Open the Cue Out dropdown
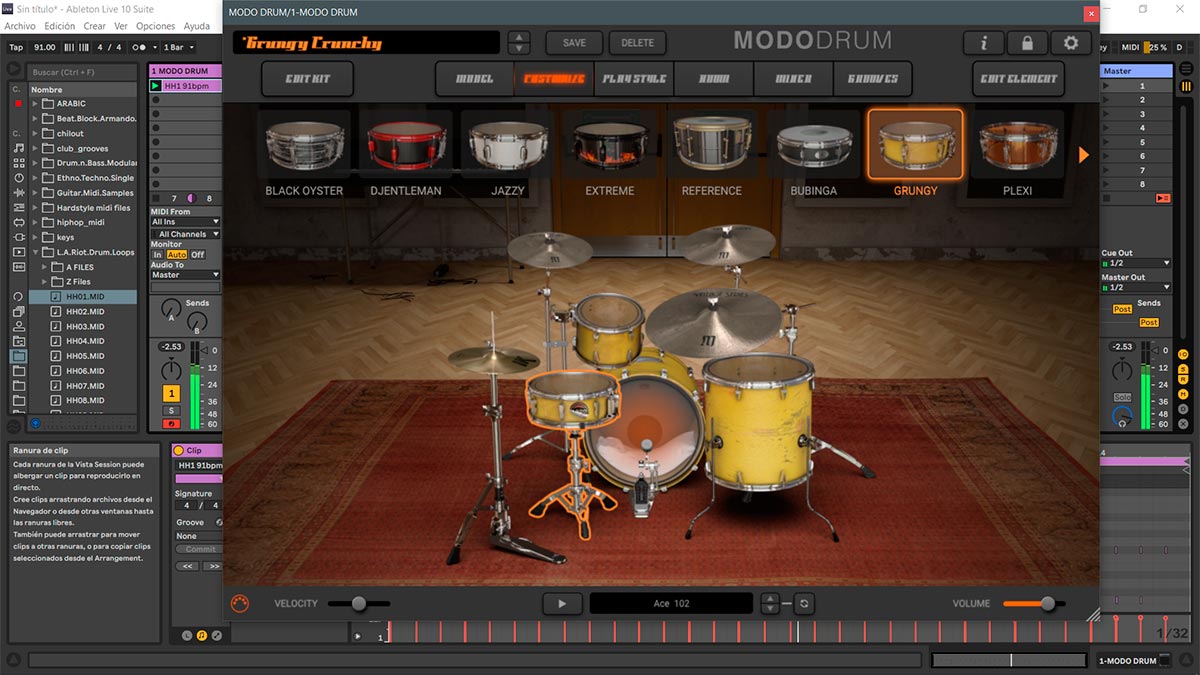This screenshot has width=1200, height=675. (1135, 263)
